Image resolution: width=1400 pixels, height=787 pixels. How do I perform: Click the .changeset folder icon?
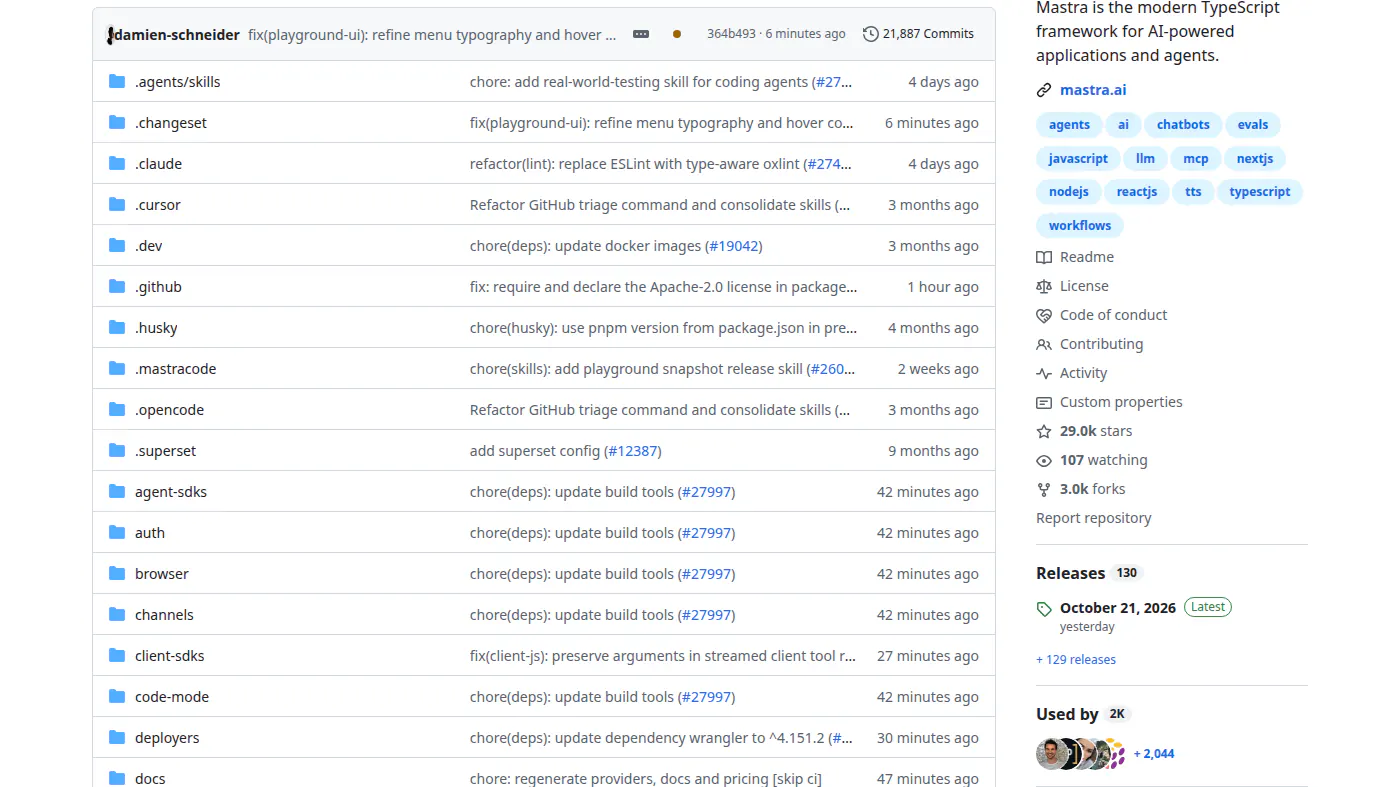(117, 122)
